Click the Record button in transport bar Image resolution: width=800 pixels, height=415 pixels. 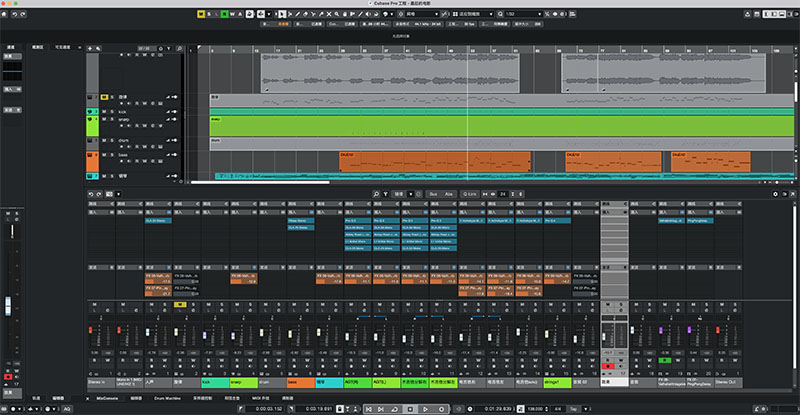[x=441, y=409]
